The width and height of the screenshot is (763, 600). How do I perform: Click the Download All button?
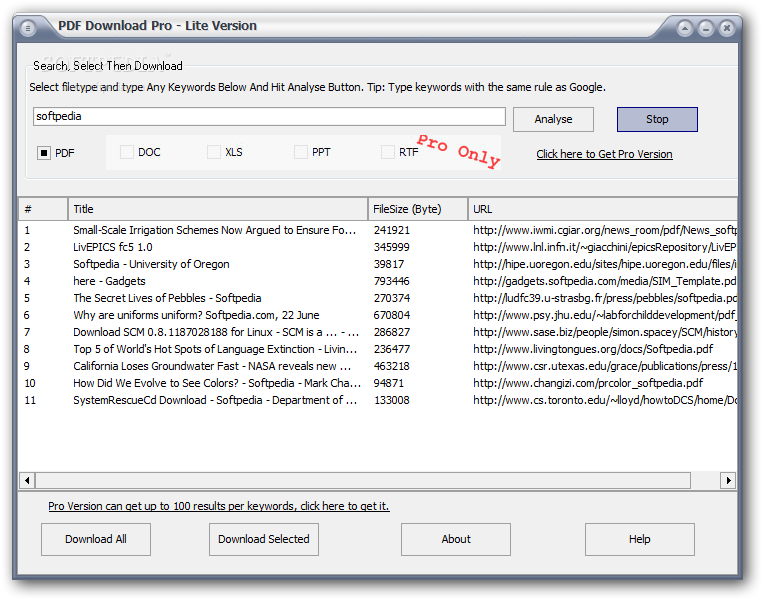point(96,539)
